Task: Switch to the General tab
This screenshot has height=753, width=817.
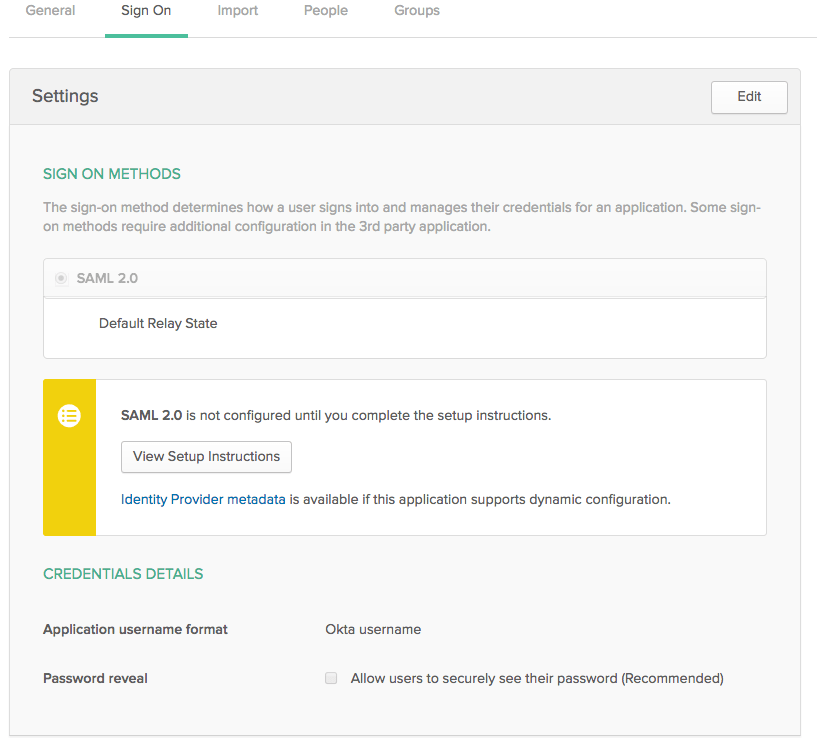Action: tap(51, 11)
